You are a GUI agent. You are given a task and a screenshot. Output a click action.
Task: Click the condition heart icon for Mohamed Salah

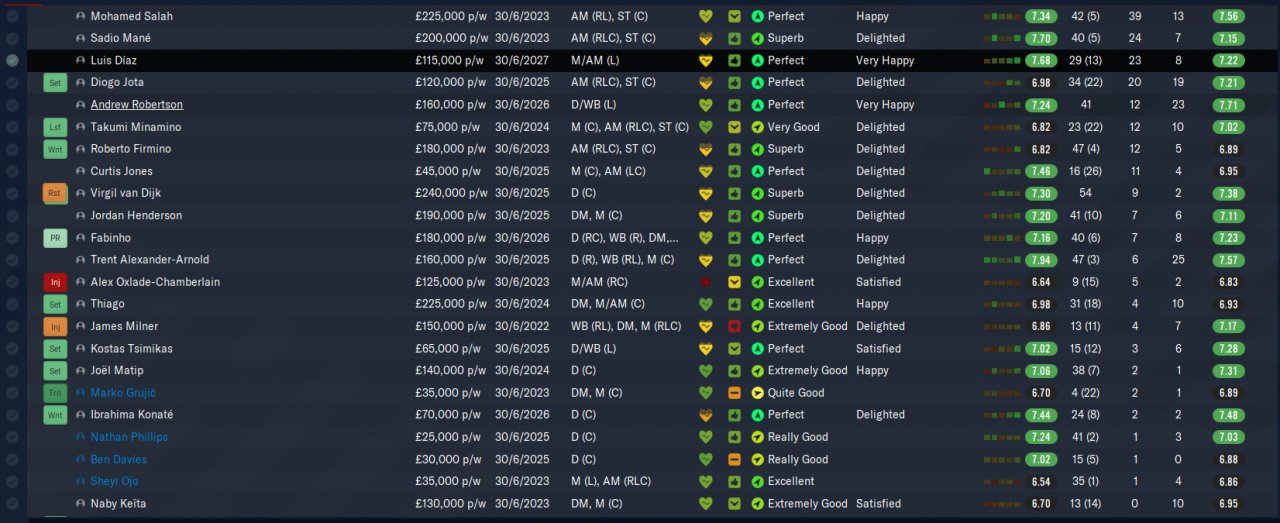[706, 17]
